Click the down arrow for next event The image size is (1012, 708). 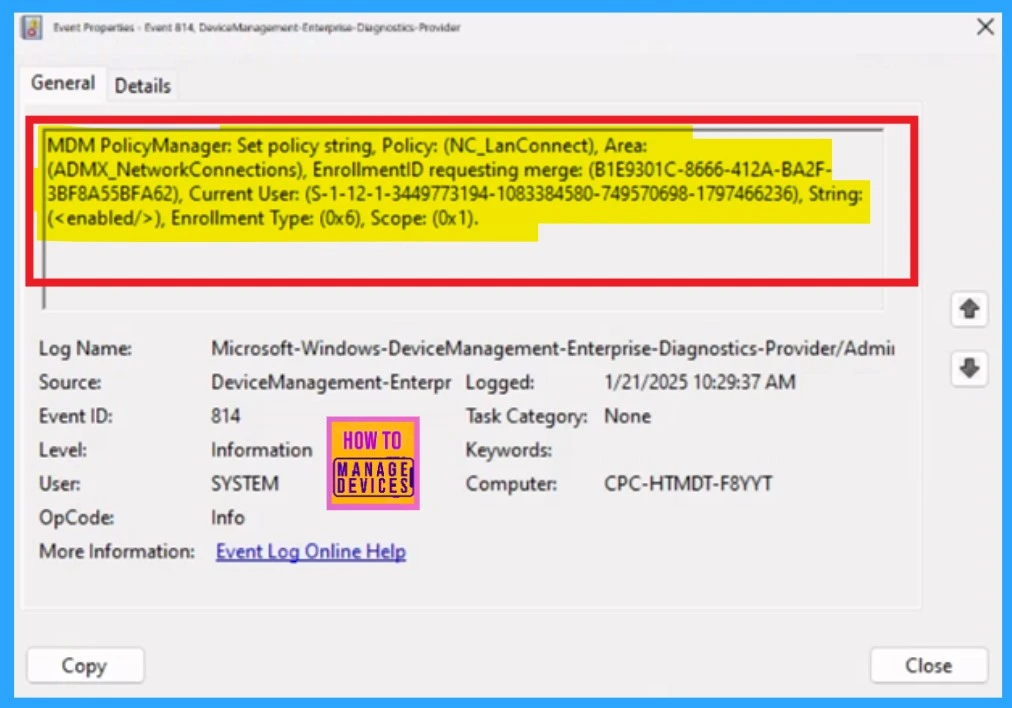[x=969, y=369]
